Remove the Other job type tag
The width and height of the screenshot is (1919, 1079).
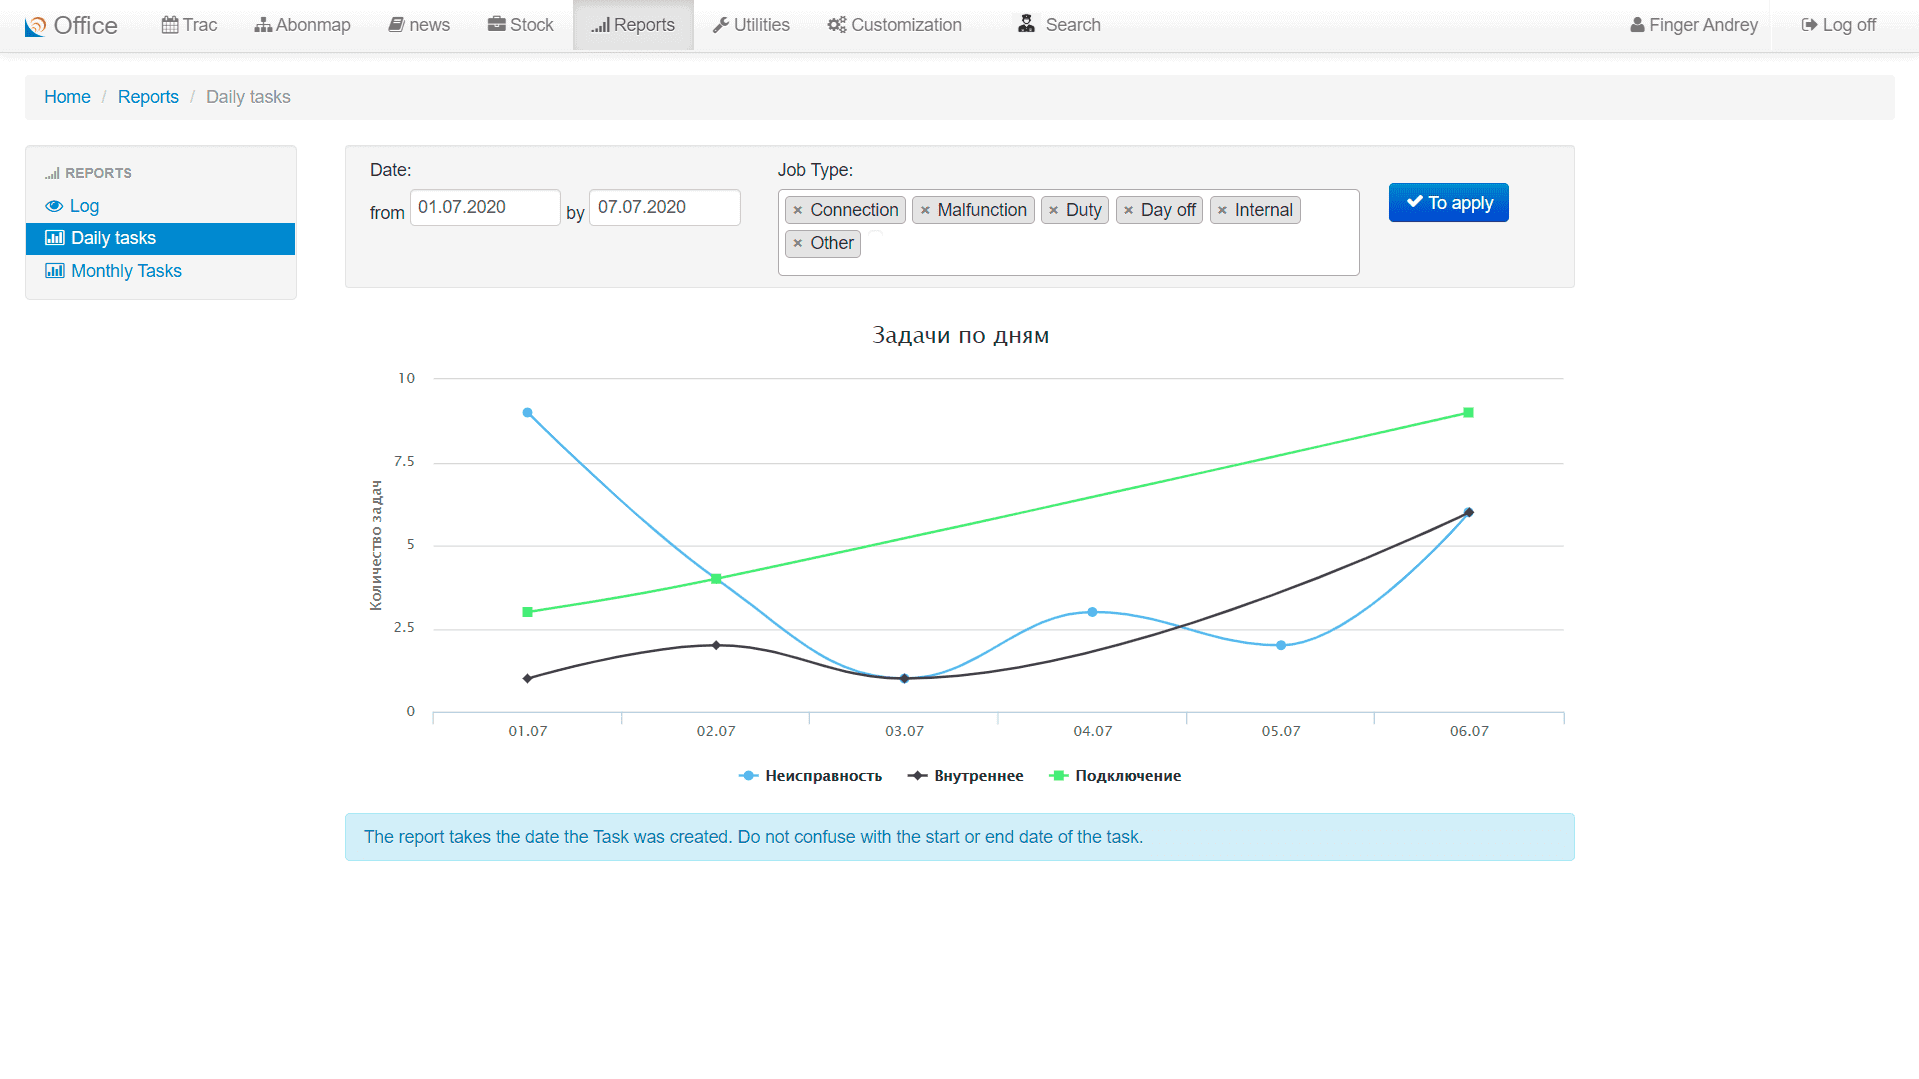pos(797,243)
